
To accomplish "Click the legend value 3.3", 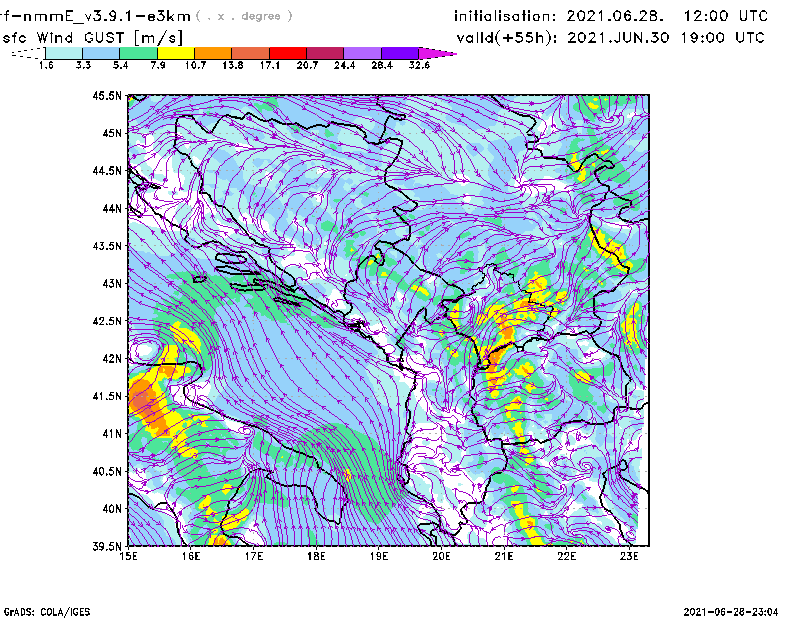I will [83, 65].
